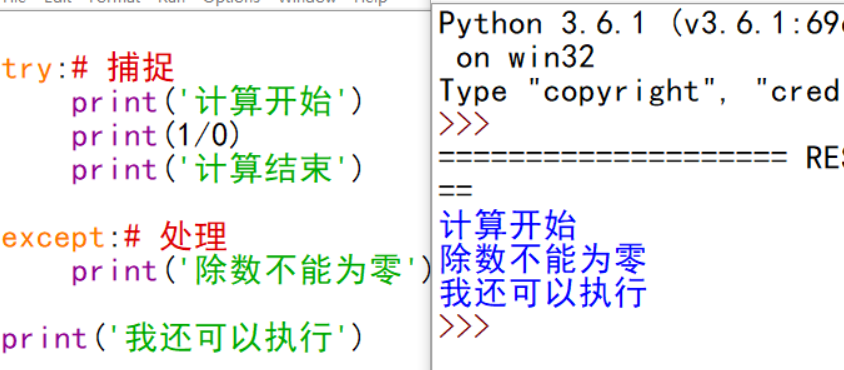This screenshot has height=370, width=844.
Task: Click the 'on win32' line in shell
Action: pyautogui.click(x=525, y=58)
